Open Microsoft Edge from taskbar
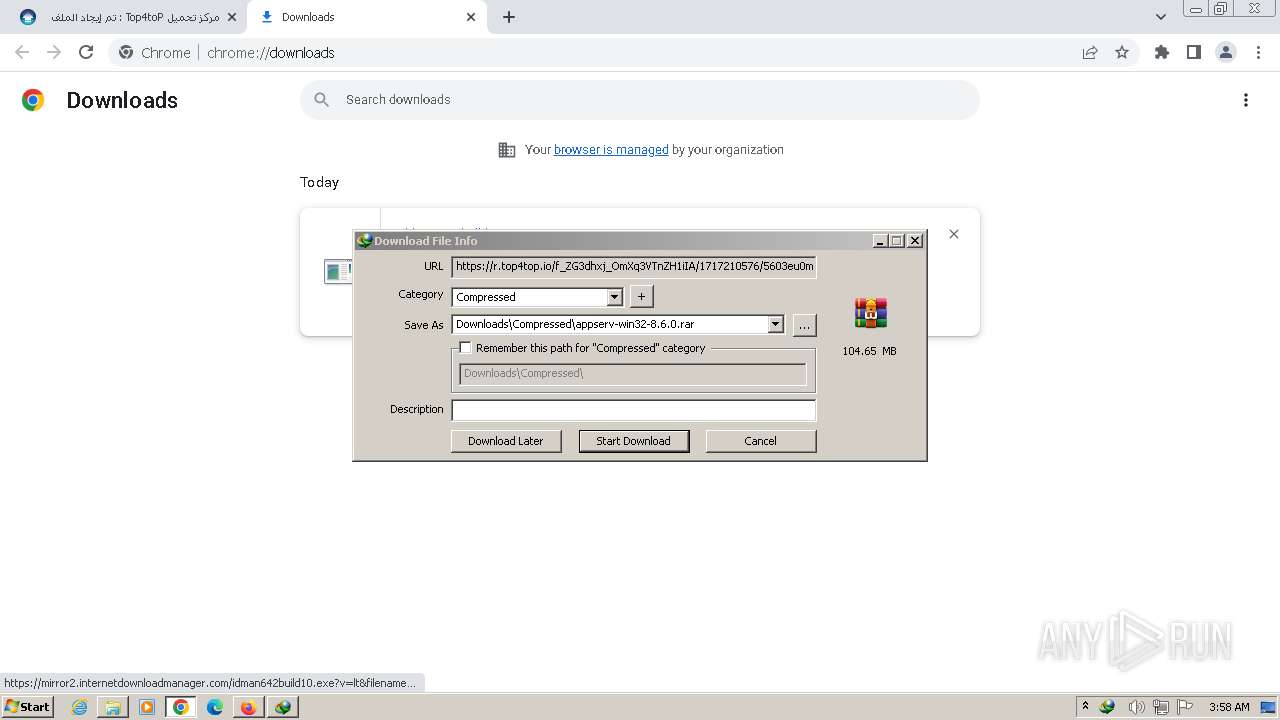1280x720 pixels. 215,707
